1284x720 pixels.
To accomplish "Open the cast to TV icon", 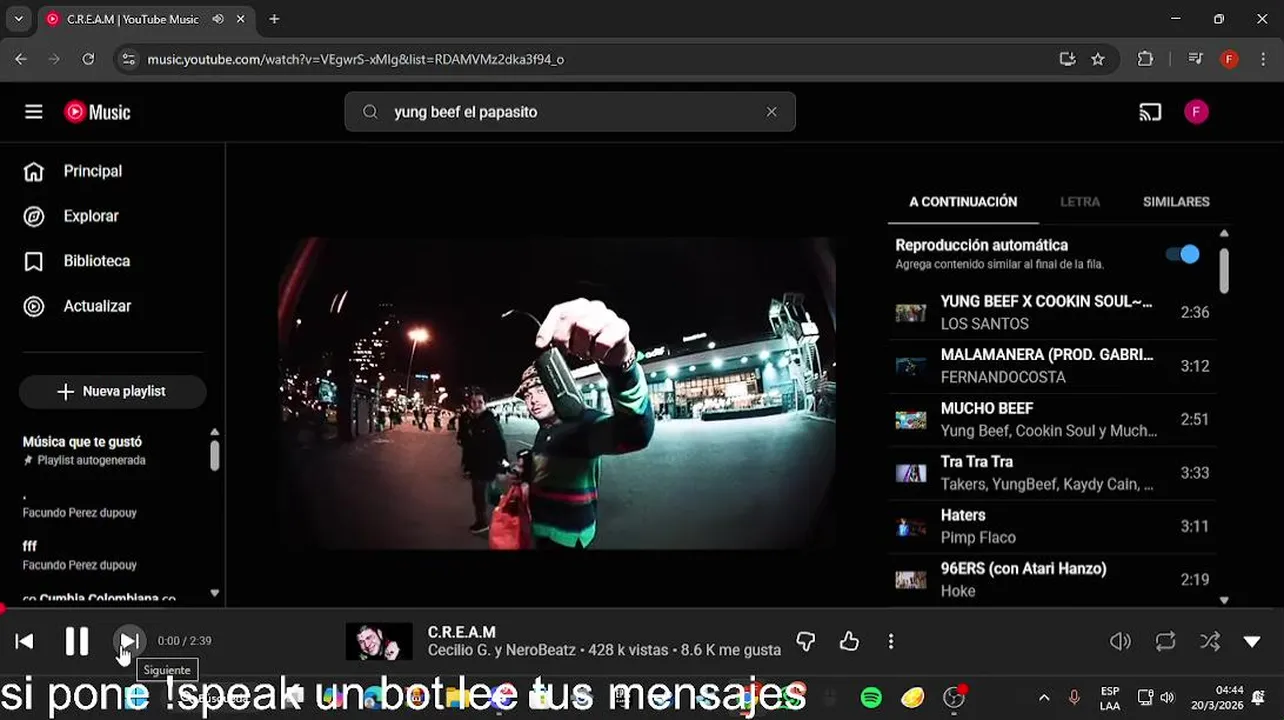I will pos(1150,112).
